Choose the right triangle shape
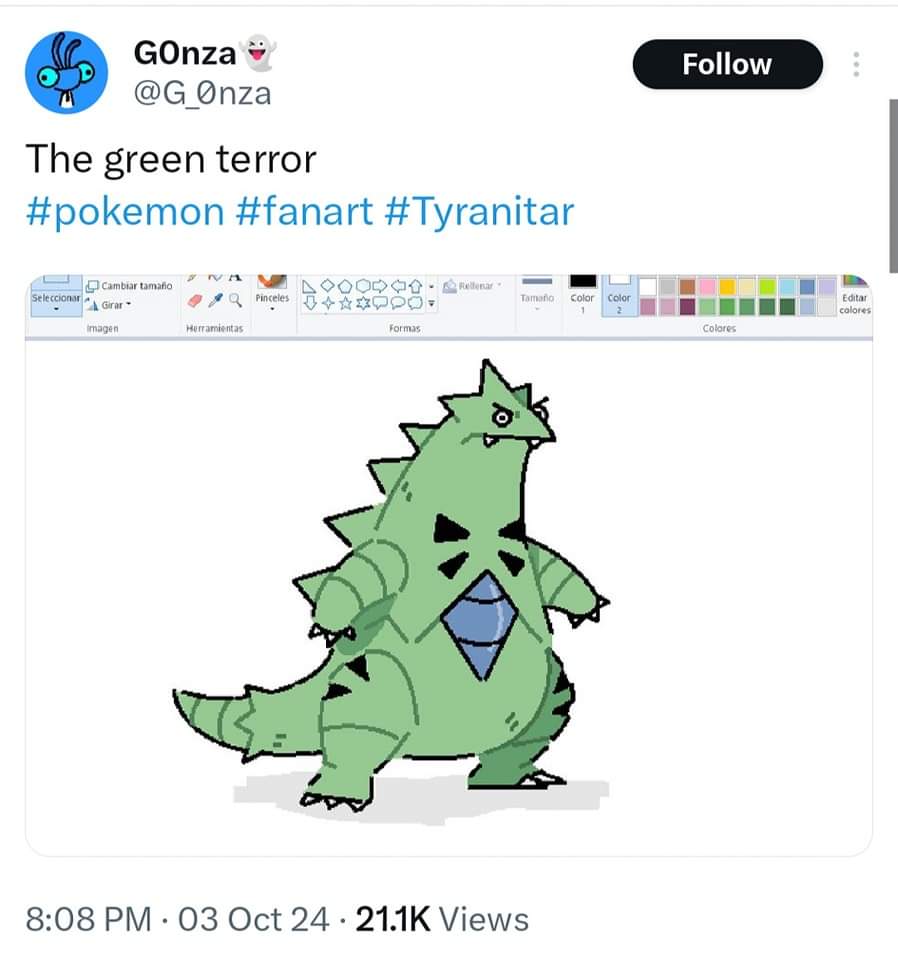This screenshot has width=898, height=960. pos(311,286)
